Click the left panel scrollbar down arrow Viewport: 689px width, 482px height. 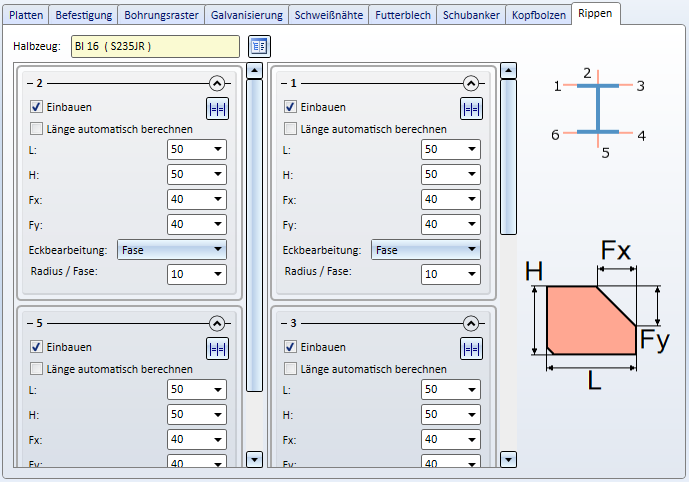point(254,460)
